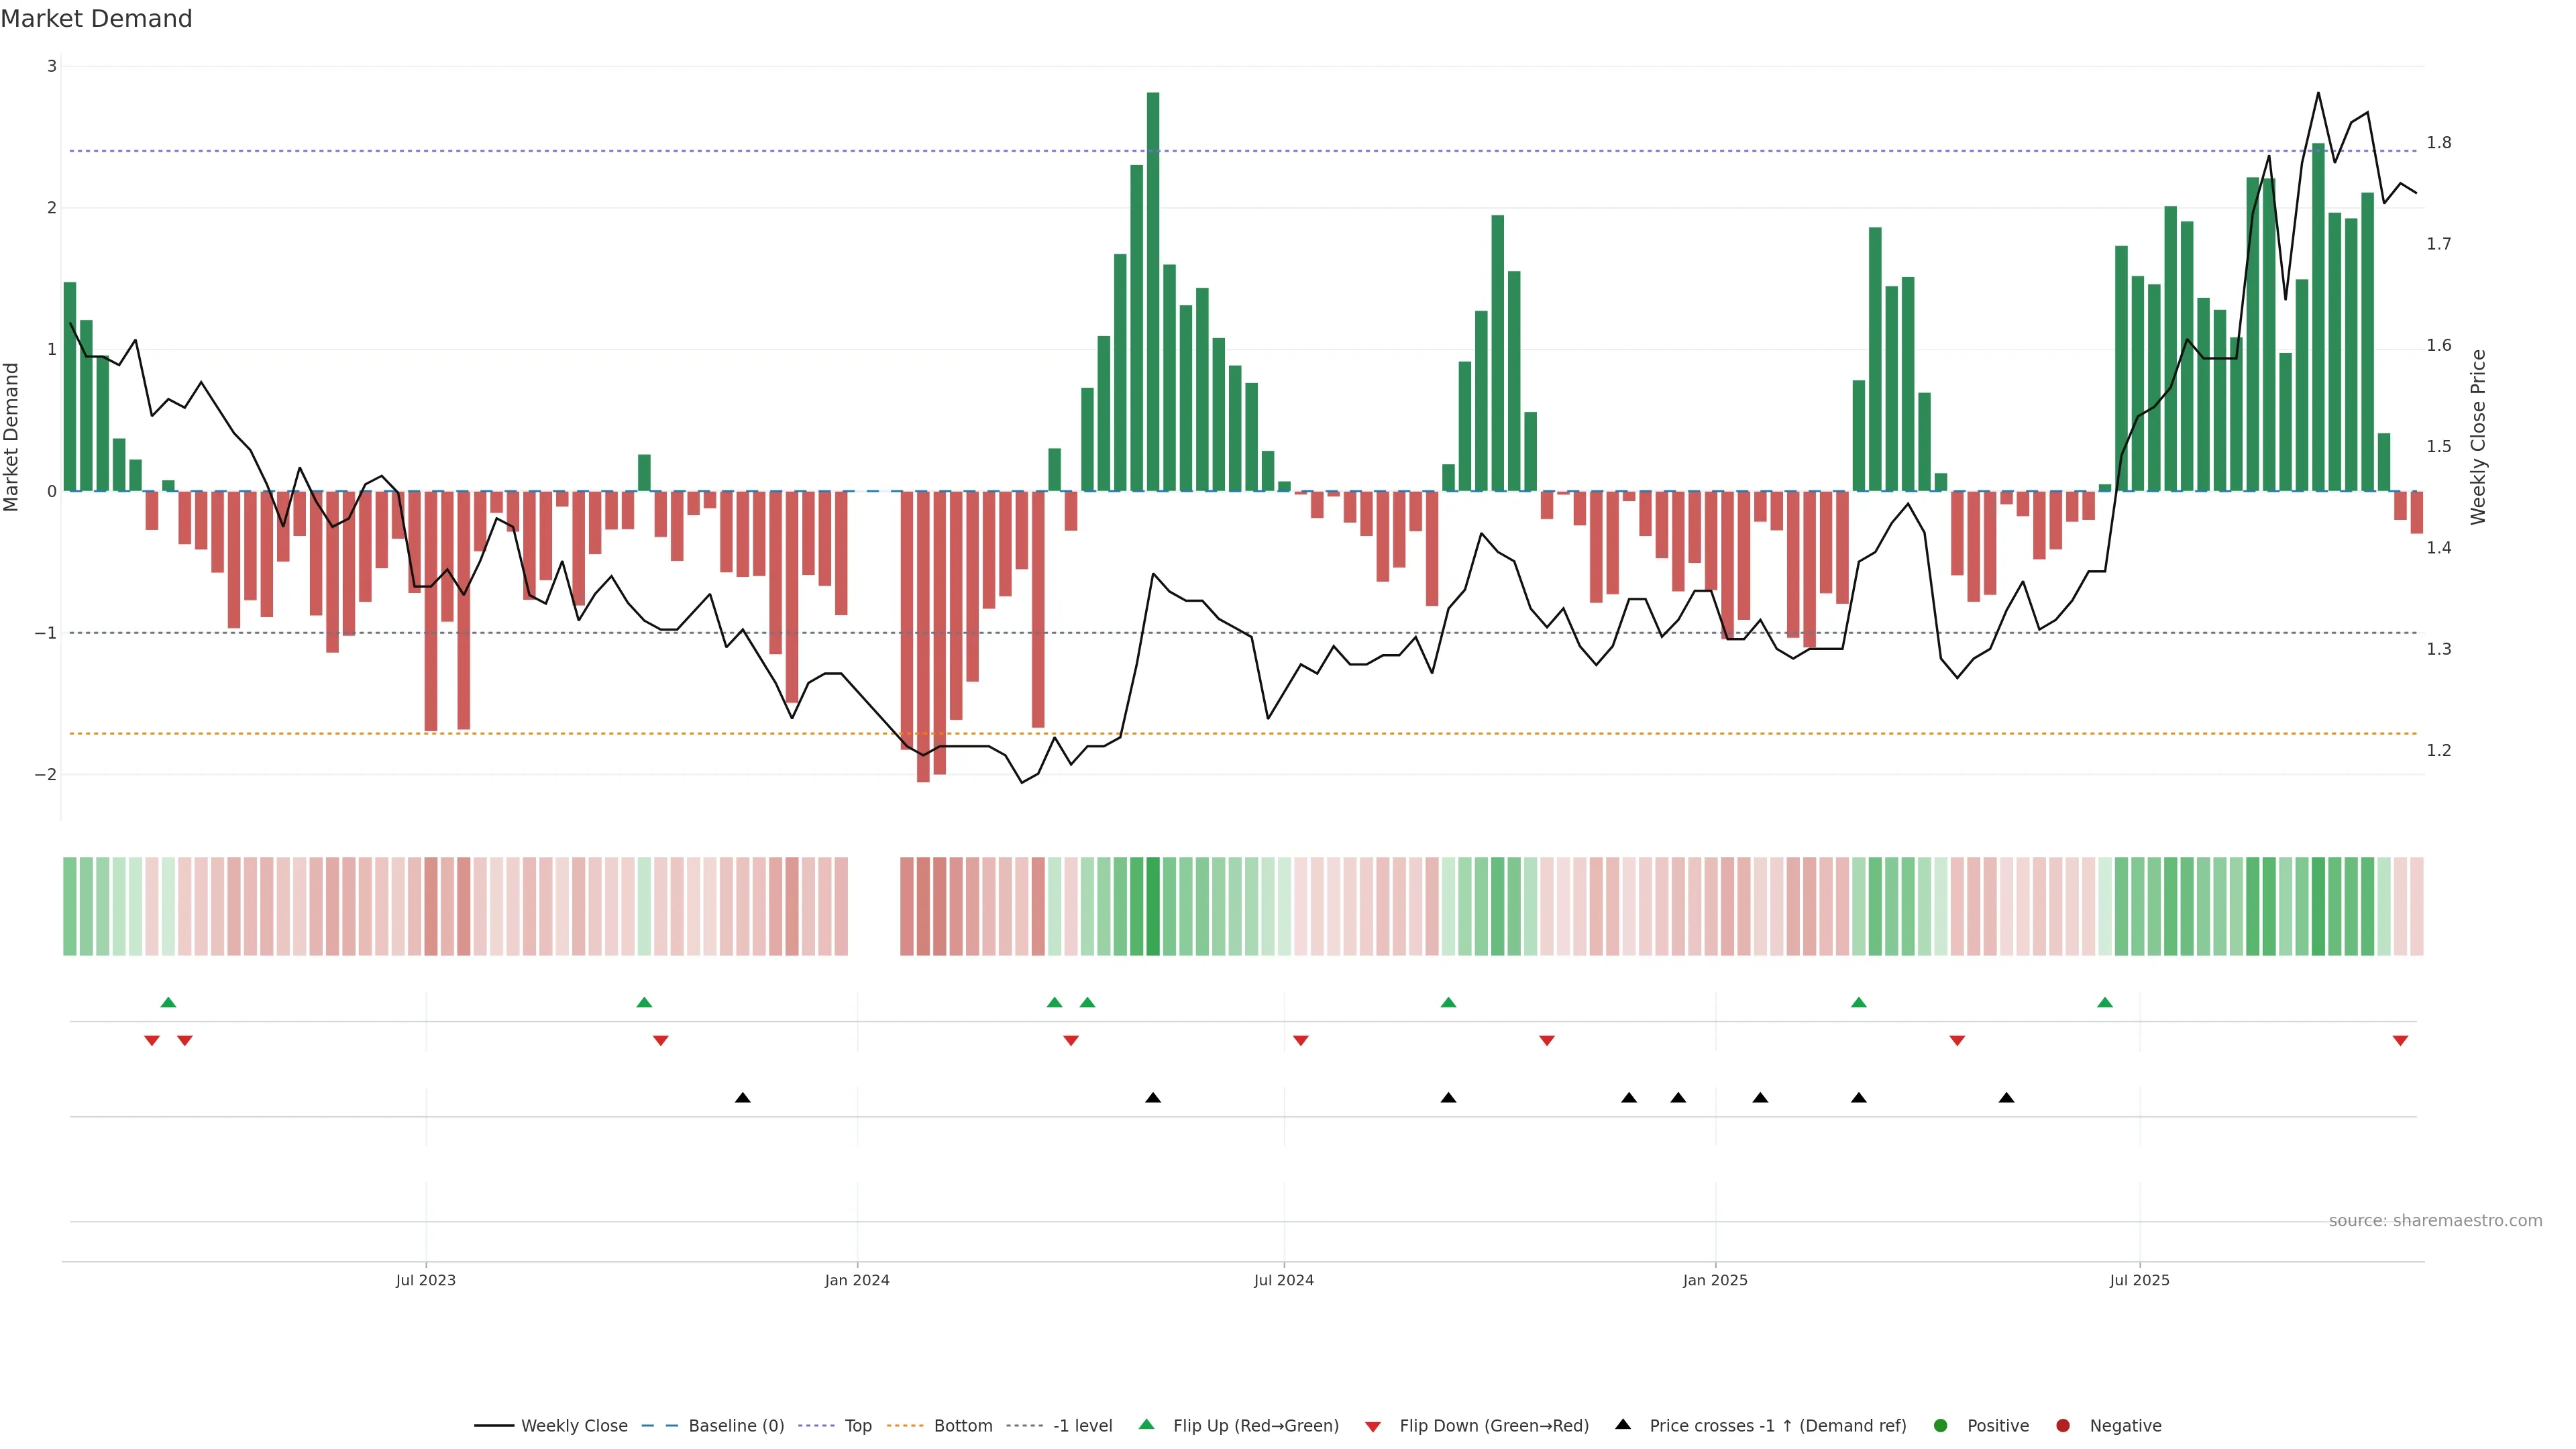This screenshot has width=2576, height=1449.
Task: Click the Jul 2025 x-axis label
Action: 2139,1280
